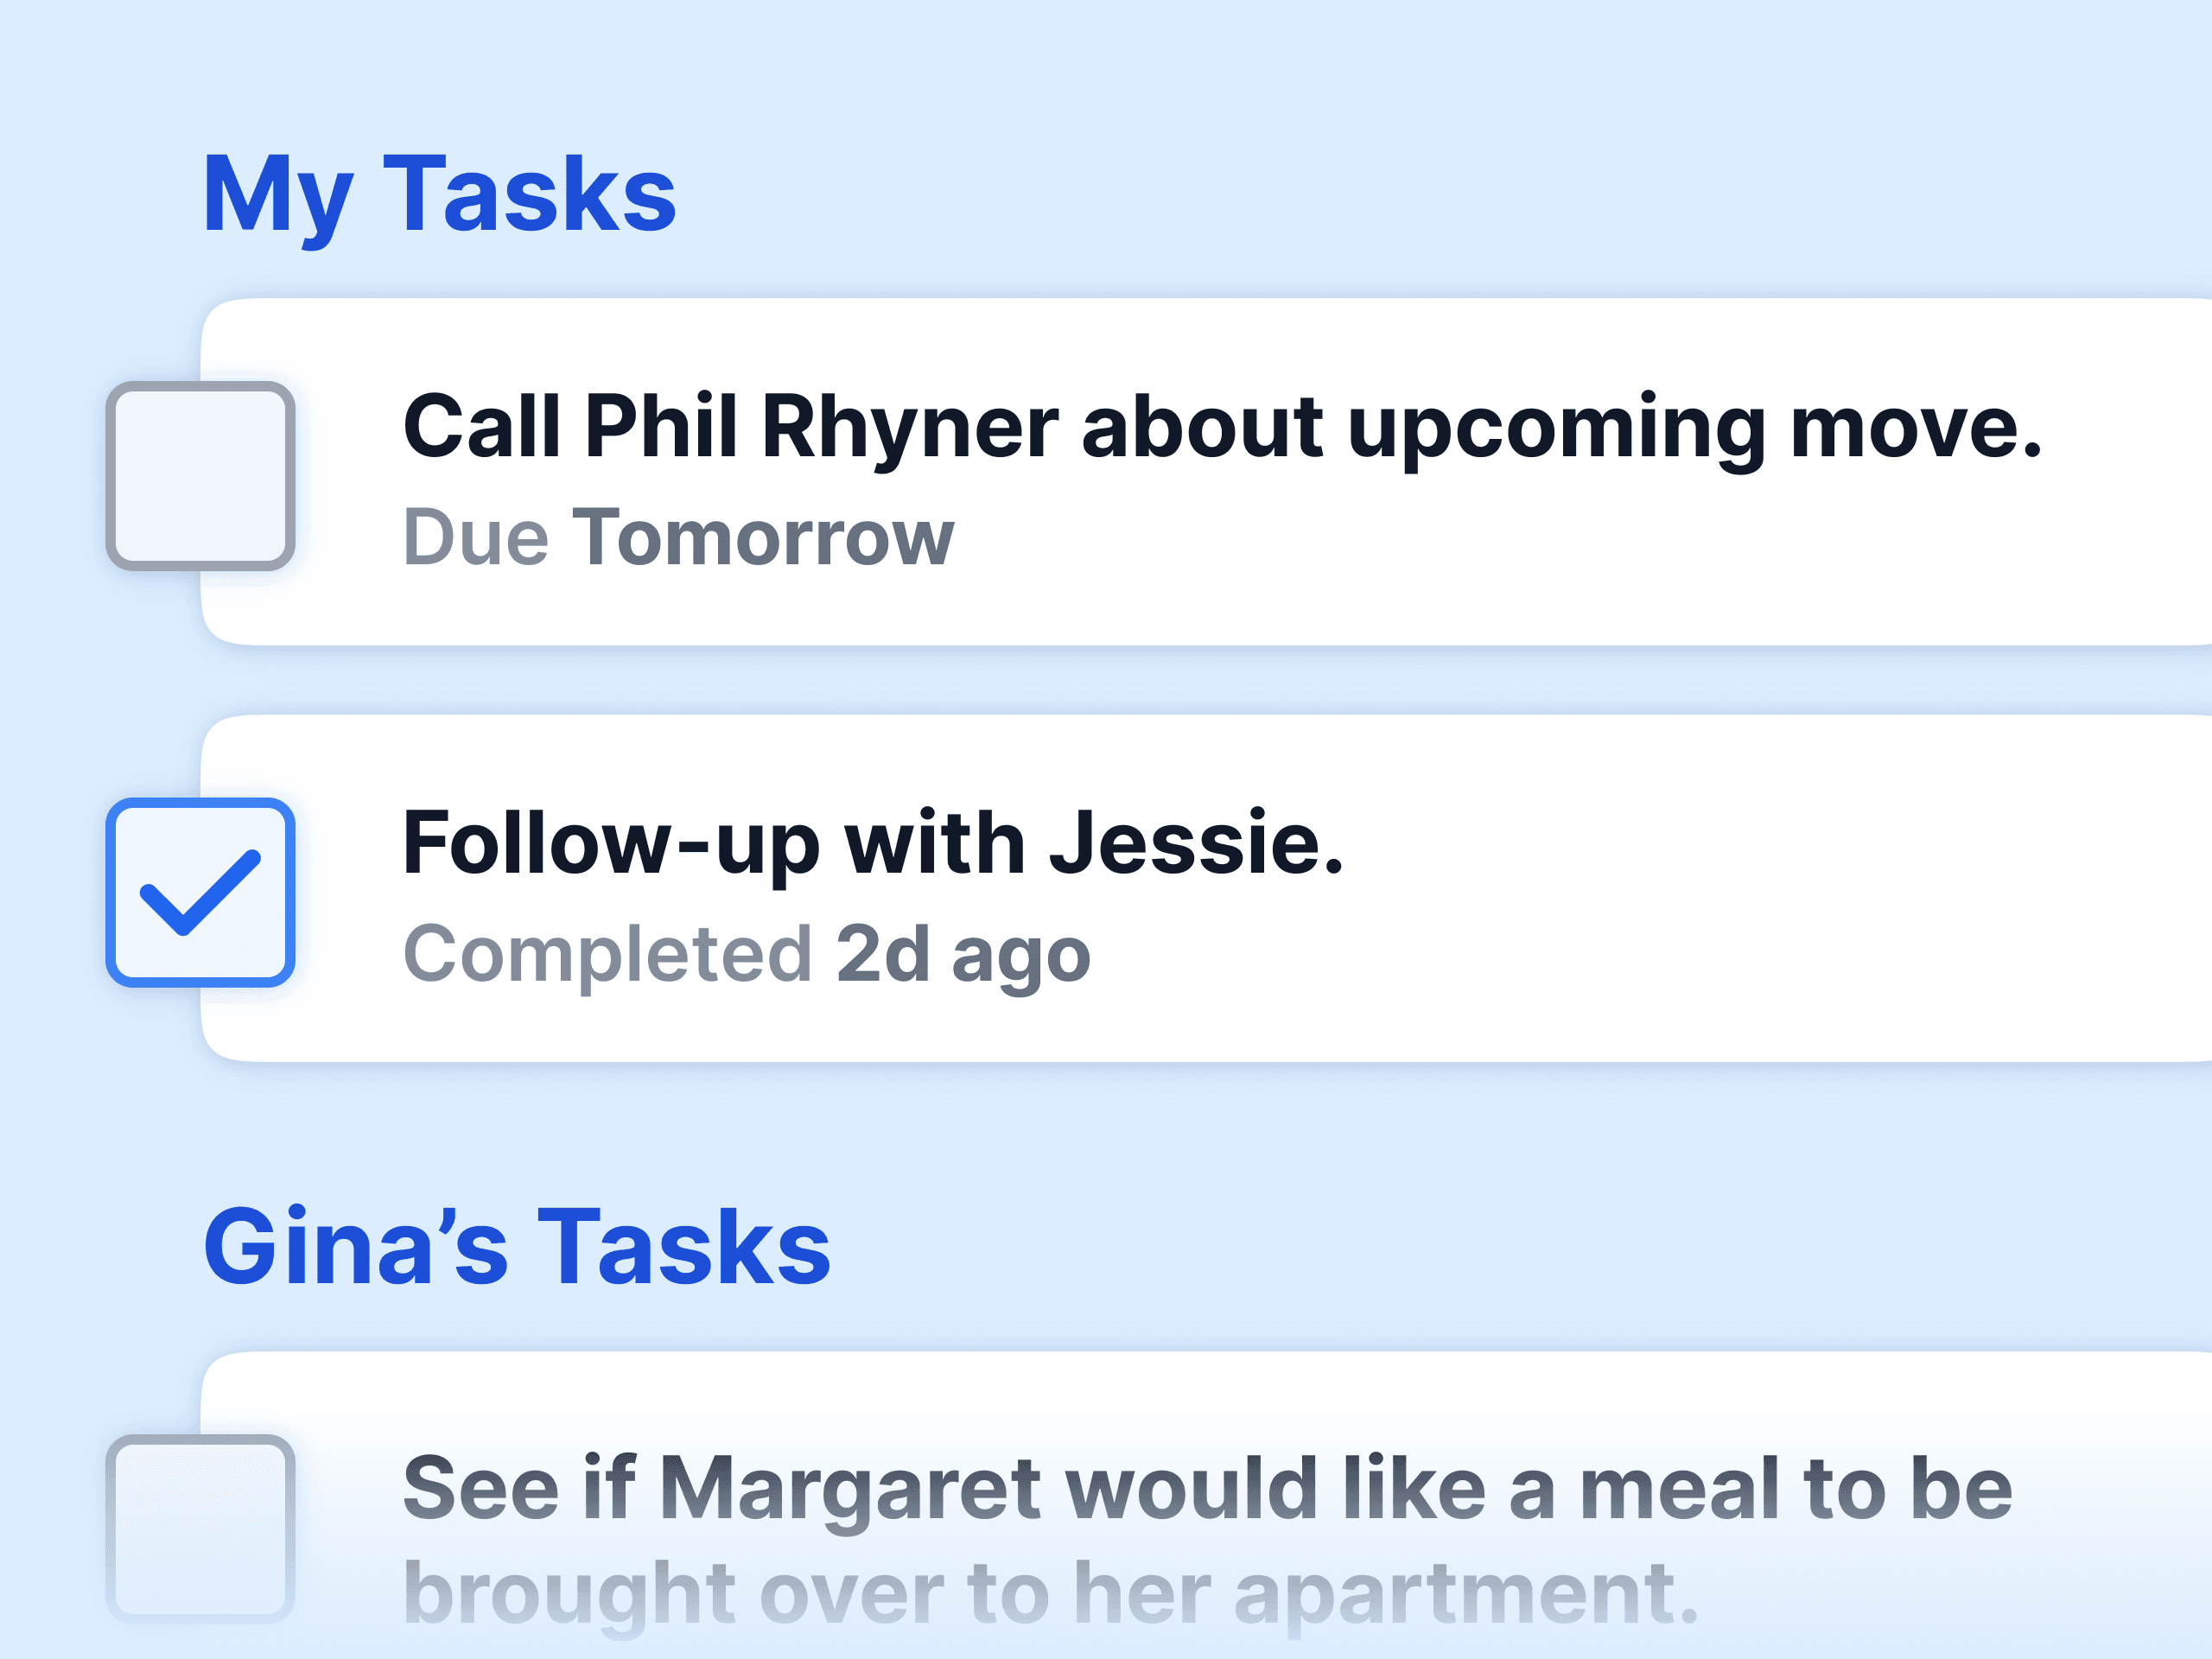
Task: Click the "2d ago" completion timestamp
Action: (x=962, y=954)
